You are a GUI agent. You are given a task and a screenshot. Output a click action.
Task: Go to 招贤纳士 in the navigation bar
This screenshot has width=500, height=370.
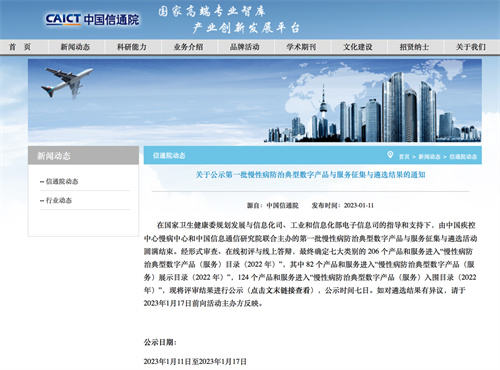coord(414,47)
